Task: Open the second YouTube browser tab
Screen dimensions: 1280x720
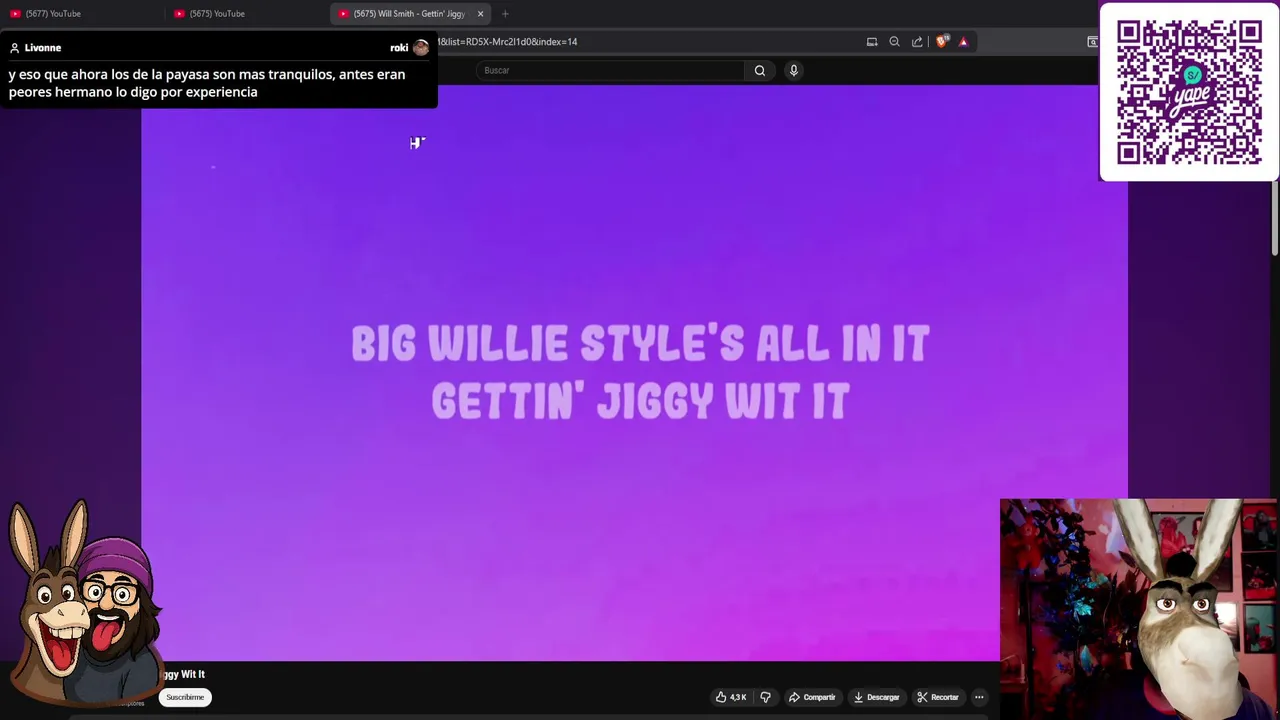Action: (245, 14)
